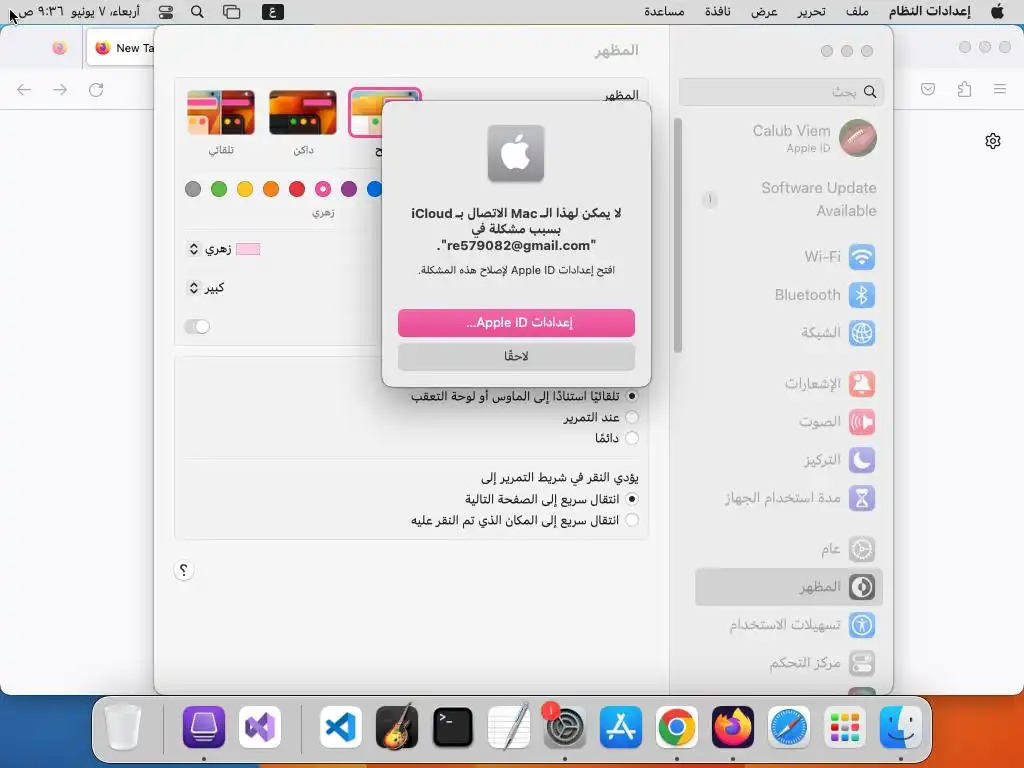Image resolution: width=1024 pixels, height=768 pixels.
Task: Open the ملف menu
Action: (857, 12)
